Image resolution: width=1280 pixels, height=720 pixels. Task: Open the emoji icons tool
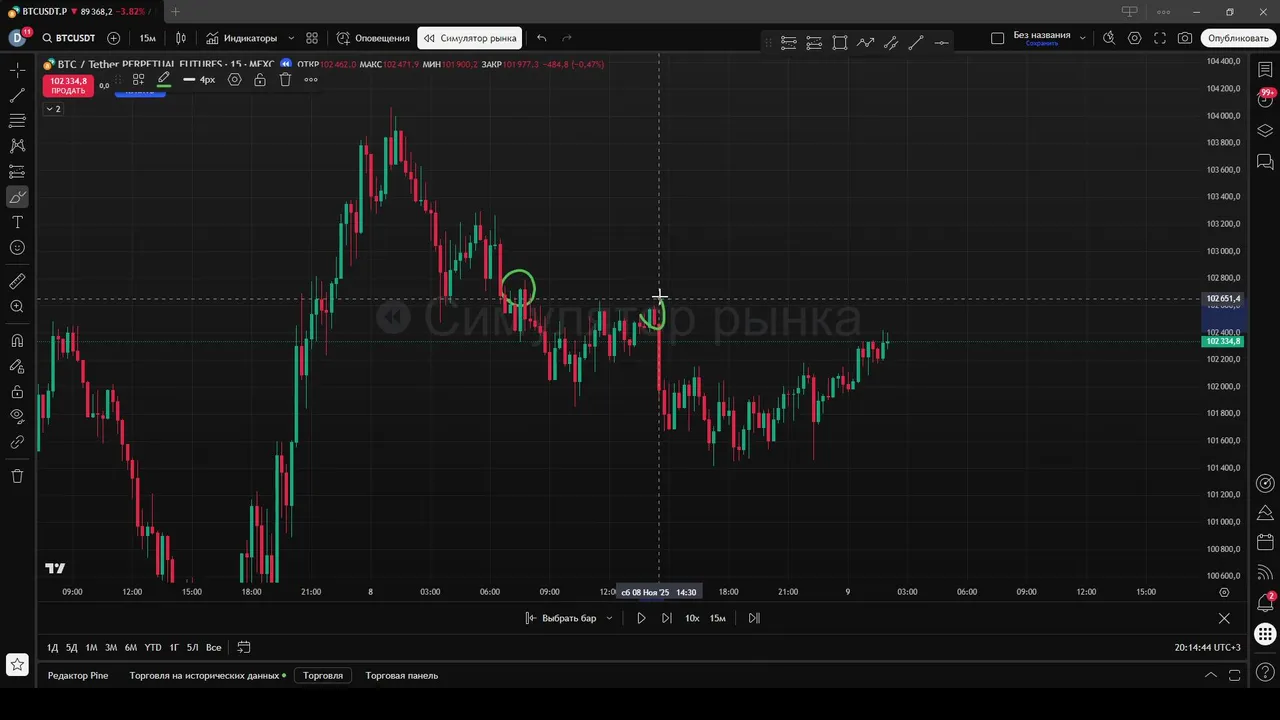click(17, 248)
